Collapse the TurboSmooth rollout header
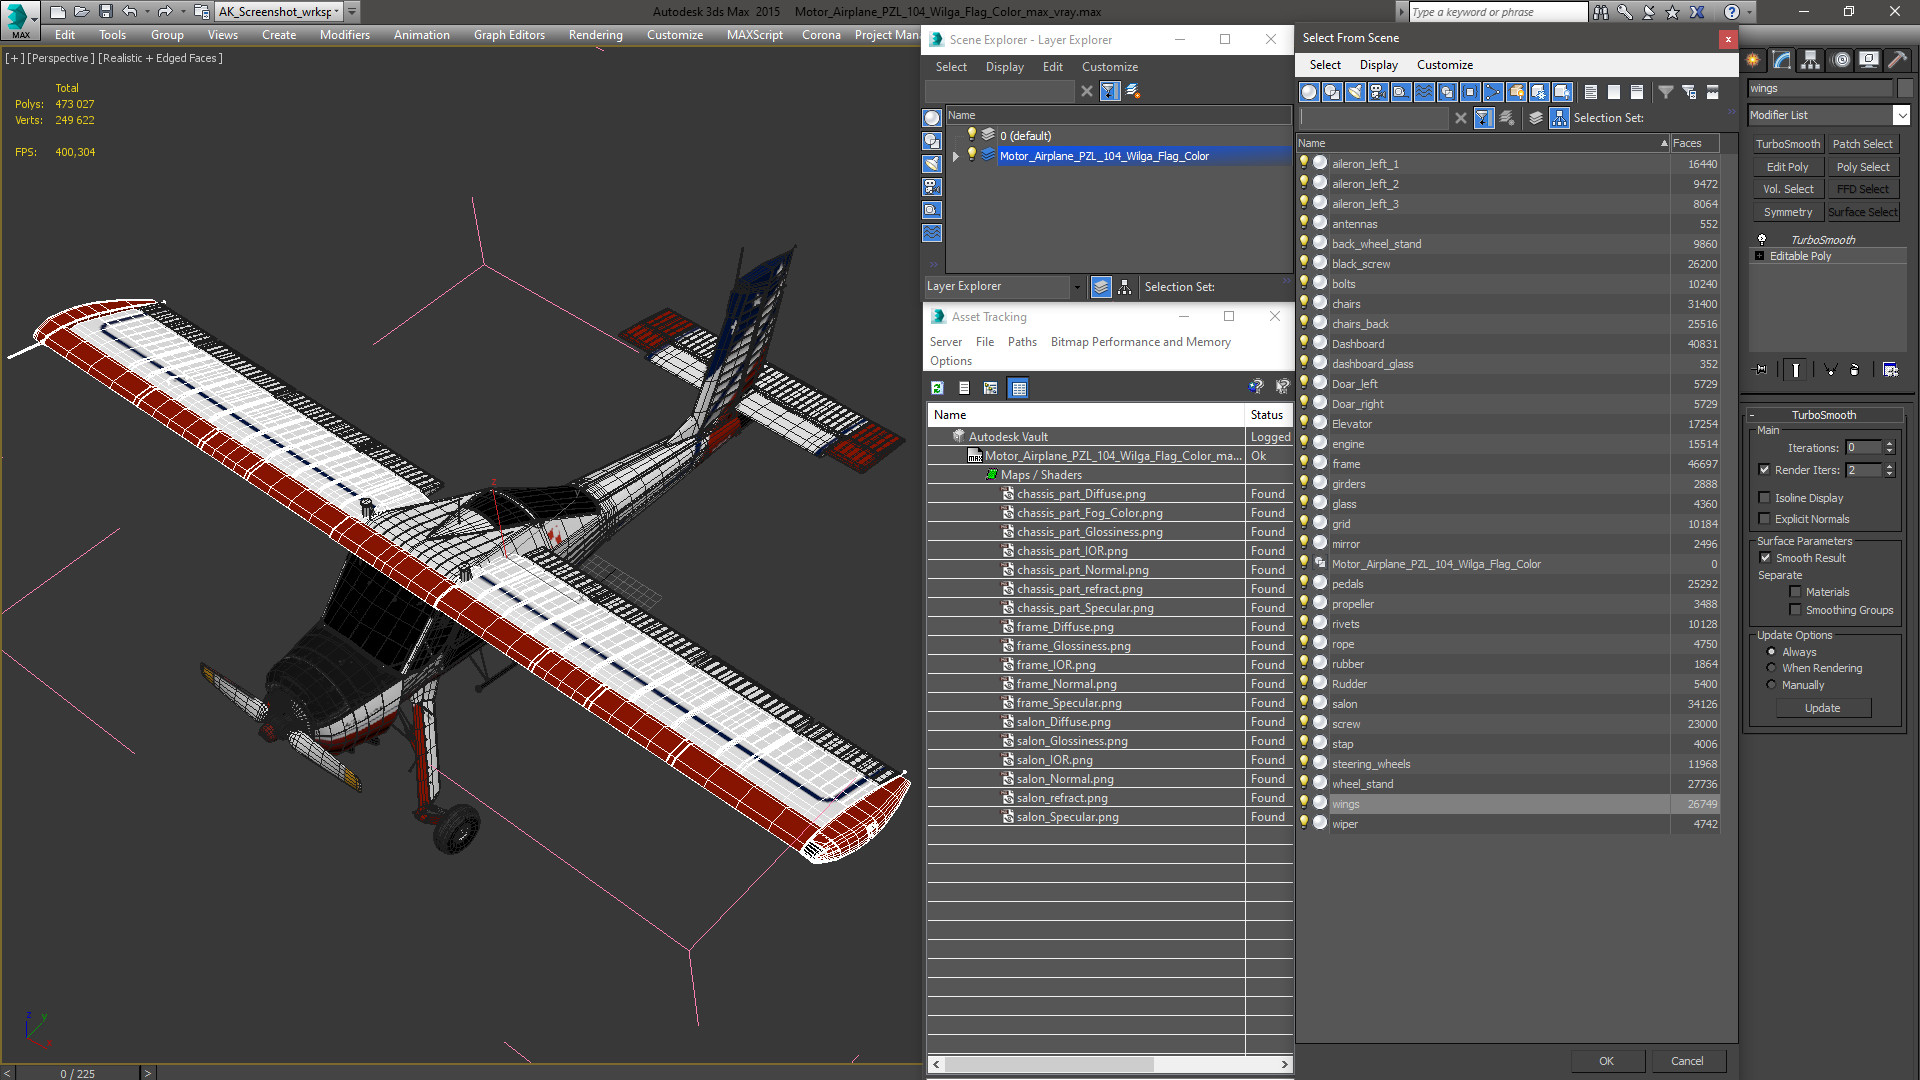The image size is (1920, 1080). click(x=1824, y=415)
